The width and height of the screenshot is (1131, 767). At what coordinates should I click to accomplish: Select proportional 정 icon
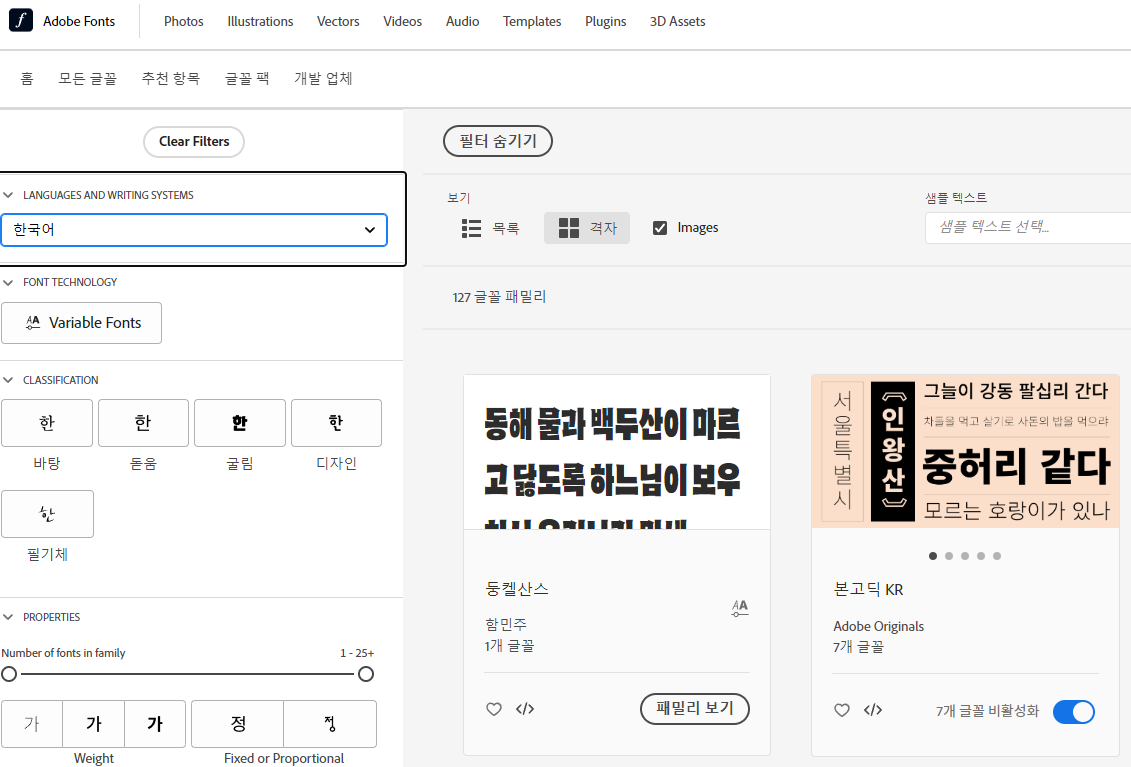(x=330, y=724)
